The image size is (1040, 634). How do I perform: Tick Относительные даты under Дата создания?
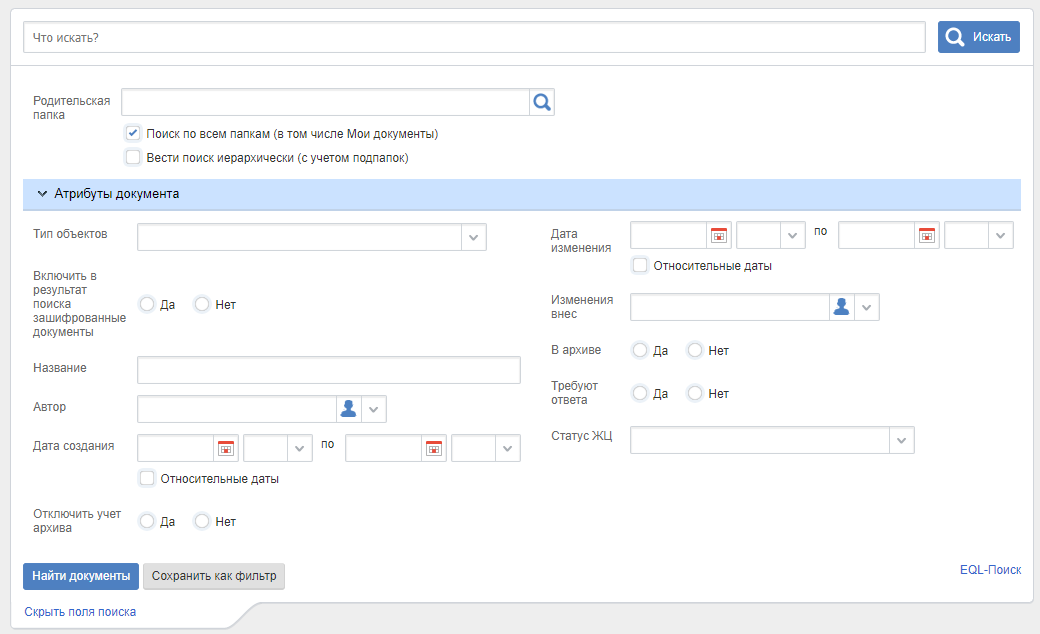(x=147, y=478)
